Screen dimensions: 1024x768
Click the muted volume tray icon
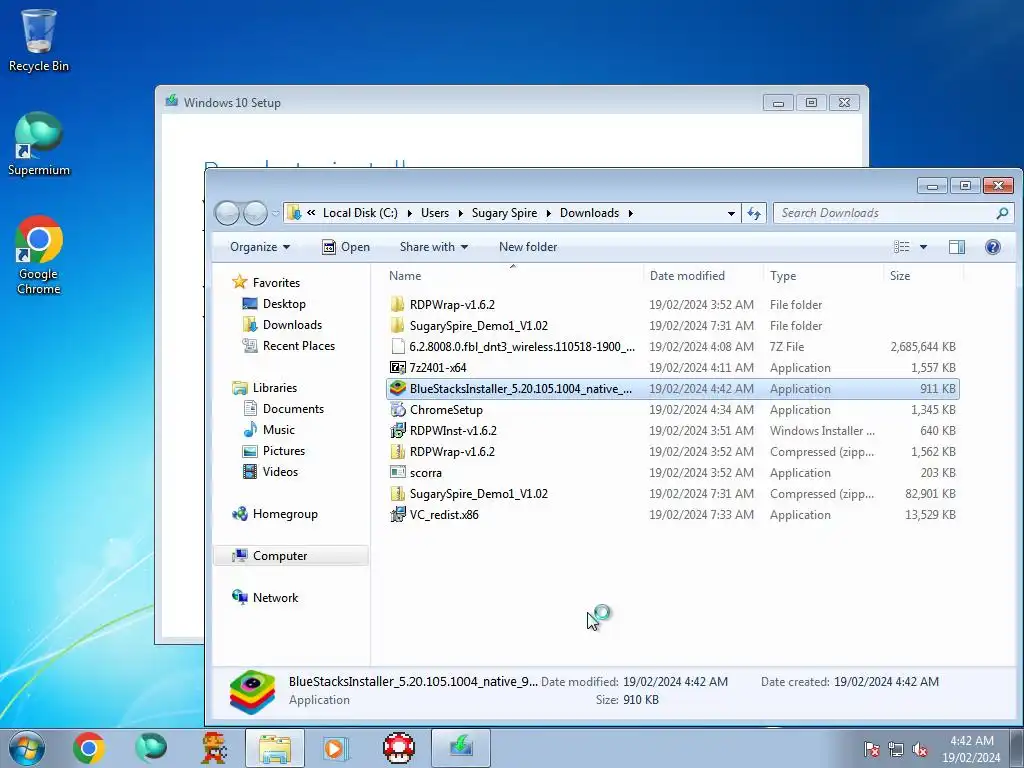pyautogui.click(x=920, y=750)
